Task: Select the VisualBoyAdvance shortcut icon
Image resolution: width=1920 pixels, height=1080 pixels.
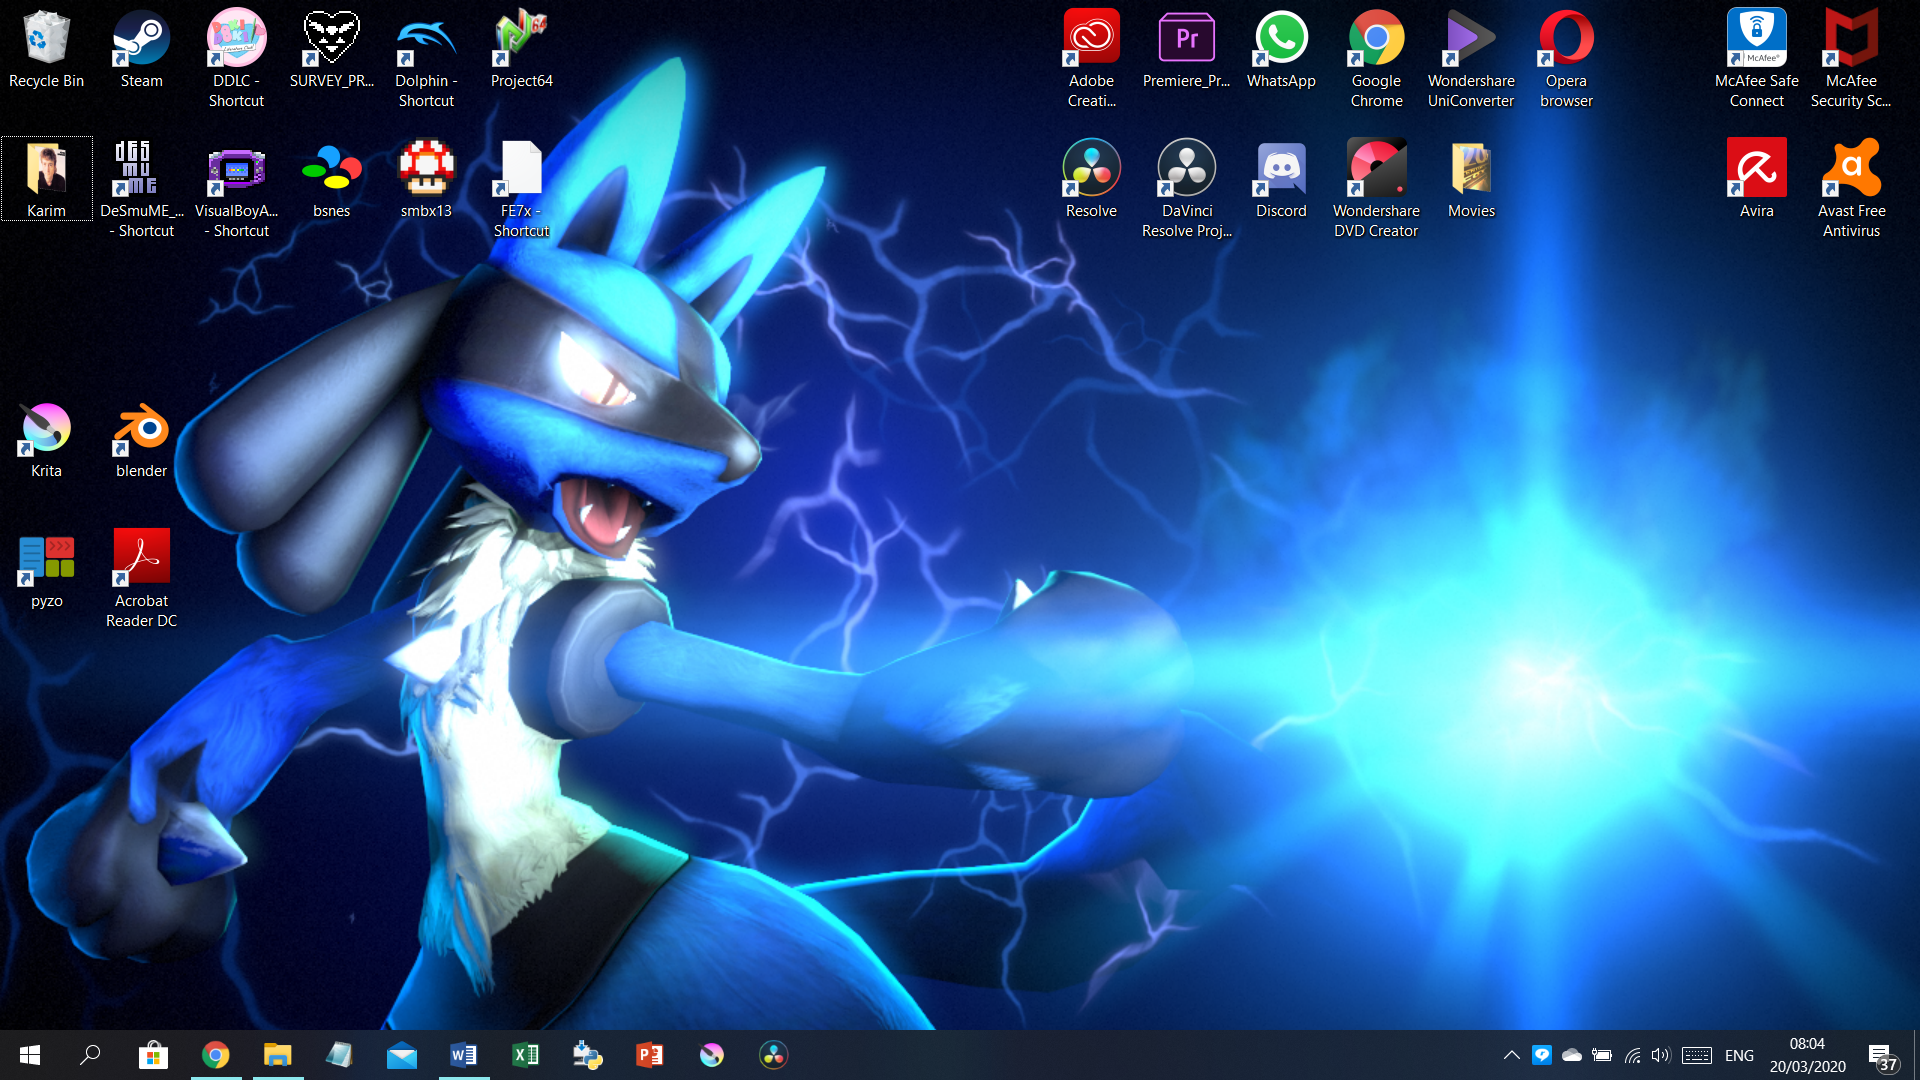Action: point(236,189)
